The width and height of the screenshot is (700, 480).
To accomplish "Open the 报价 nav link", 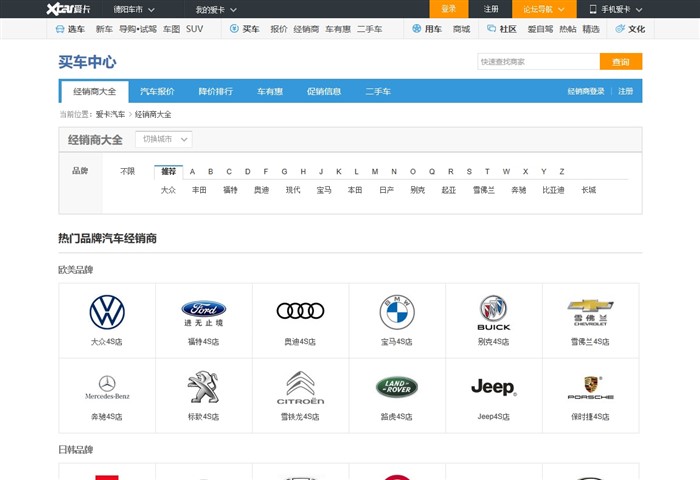I will (x=279, y=29).
